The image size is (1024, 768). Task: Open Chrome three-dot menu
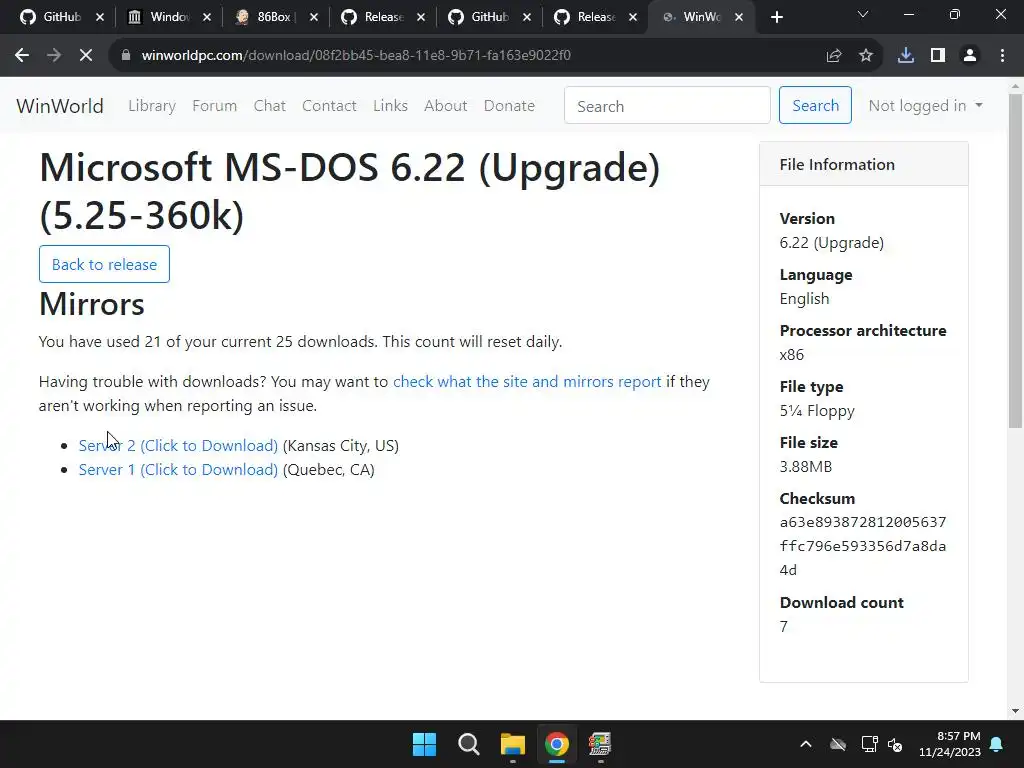coord(1002,56)
